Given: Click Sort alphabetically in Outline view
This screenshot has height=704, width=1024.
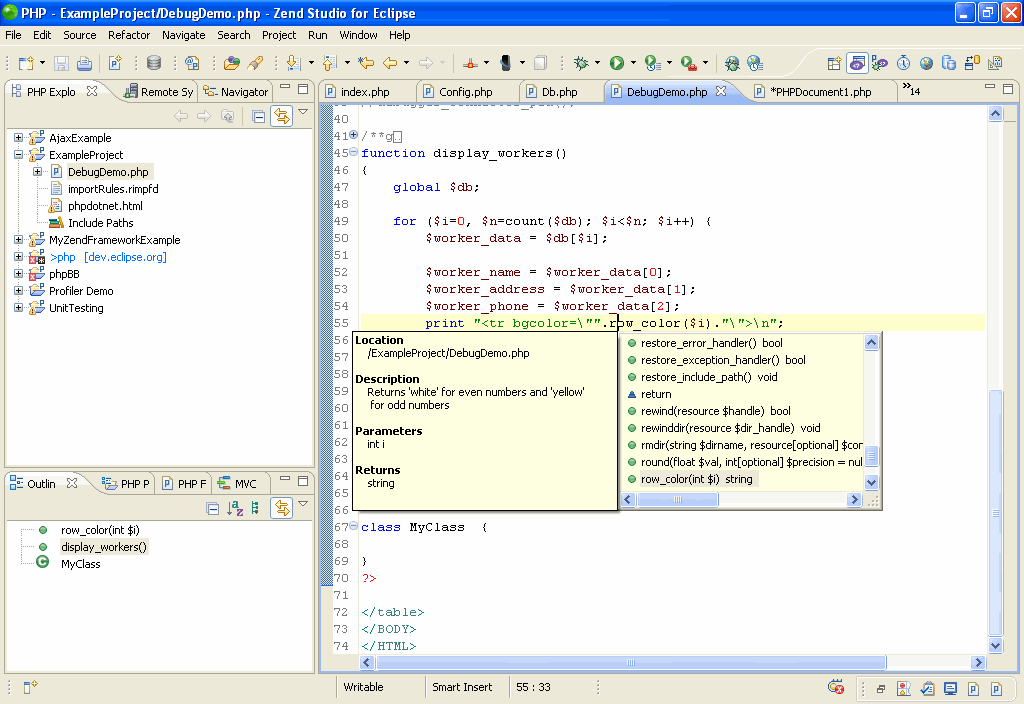Looking at the screenshot, I should pyautogui.click(x=234, y=508).
